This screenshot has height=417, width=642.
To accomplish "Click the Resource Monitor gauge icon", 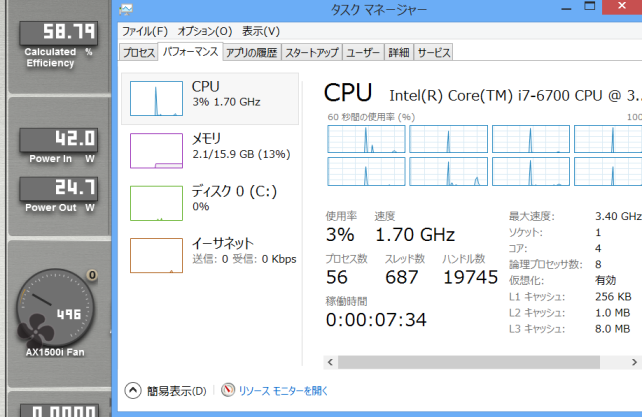I will coord(228,390).
